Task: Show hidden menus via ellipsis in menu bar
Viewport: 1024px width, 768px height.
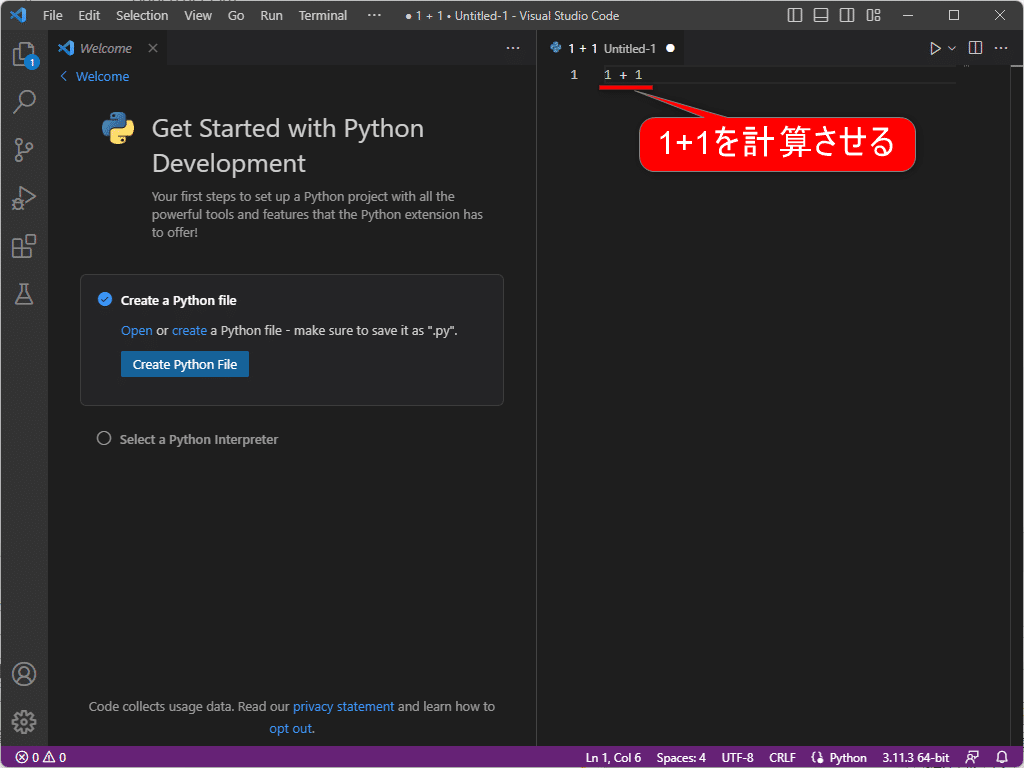Action: pyautogui.click(x=374, y=15)
